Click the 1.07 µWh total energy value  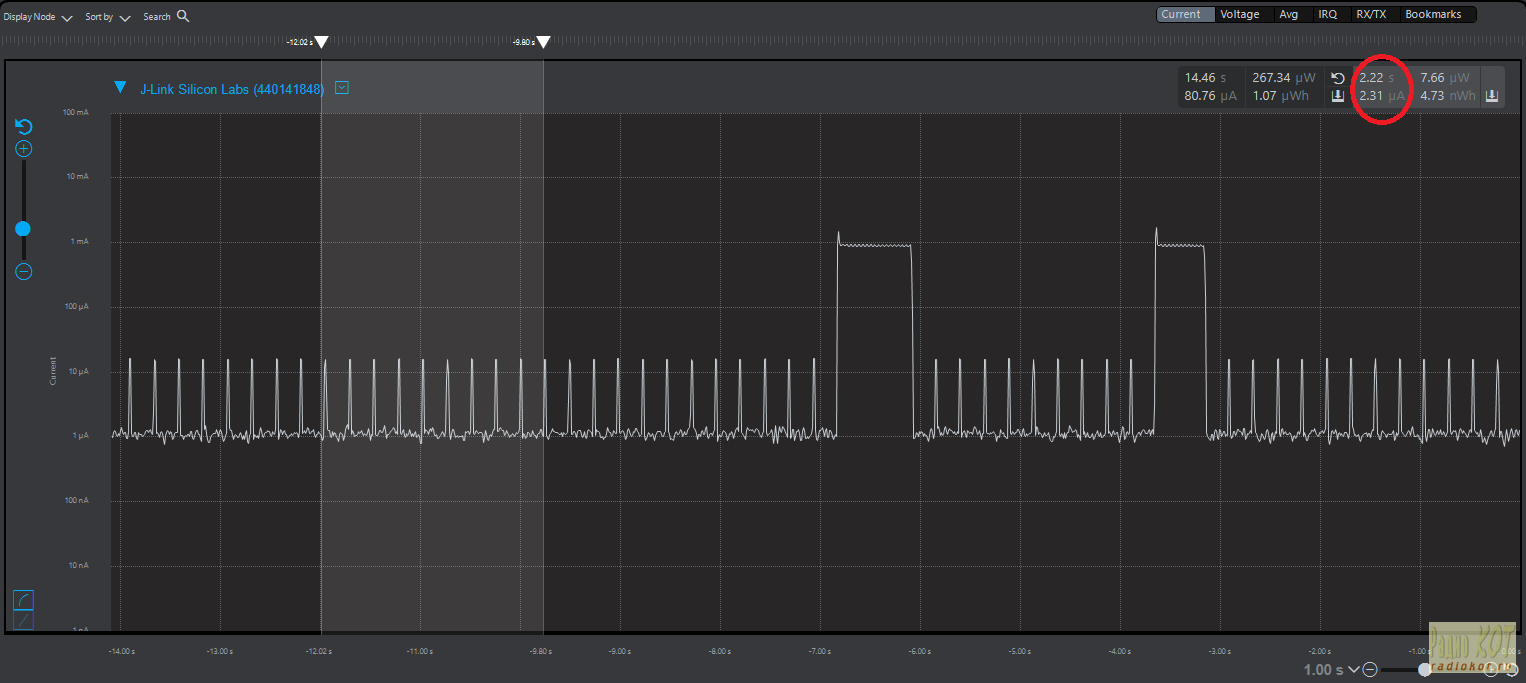pyautogui.click(x=1281, y=97)
